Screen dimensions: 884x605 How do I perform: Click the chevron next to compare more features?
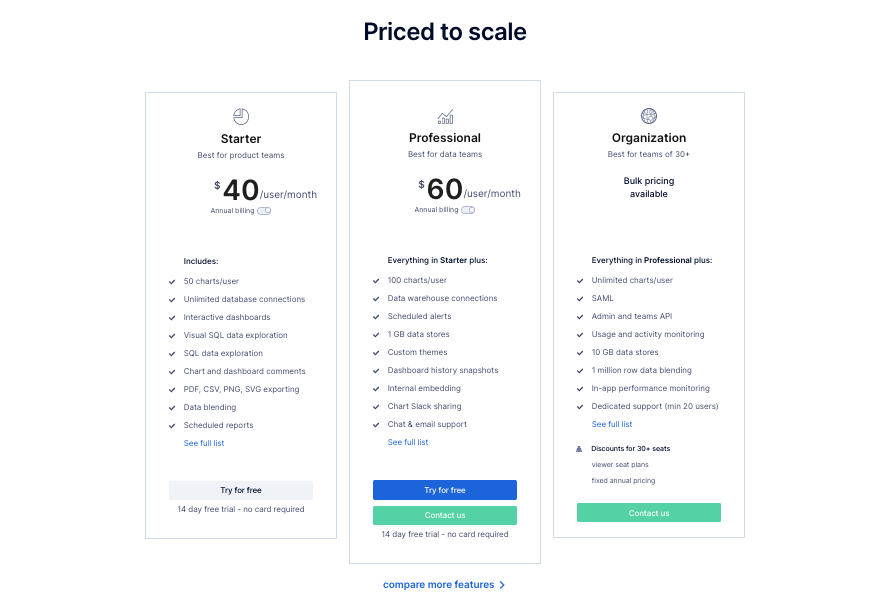(502, 585)
